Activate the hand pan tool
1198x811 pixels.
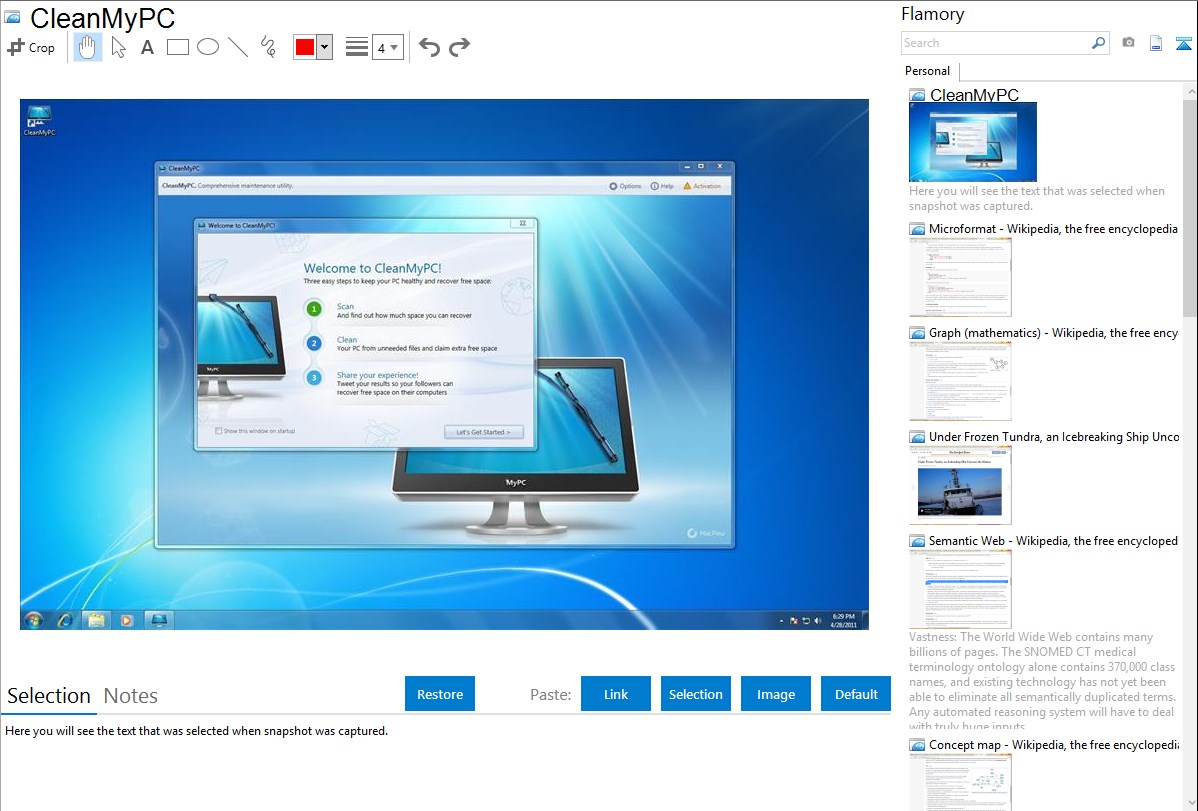88,47
